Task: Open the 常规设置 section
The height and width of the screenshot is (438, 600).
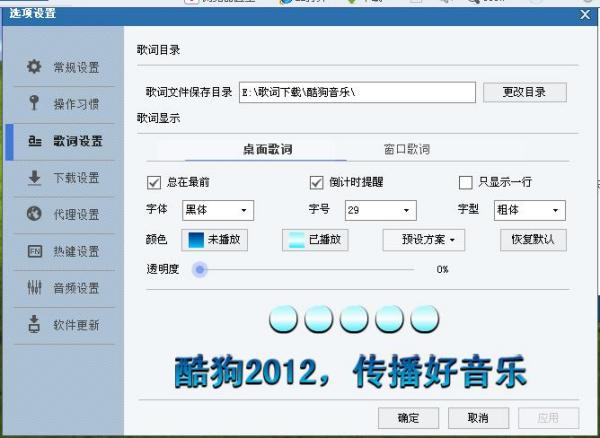Action: pyautogui.click(x=64, y=67)
